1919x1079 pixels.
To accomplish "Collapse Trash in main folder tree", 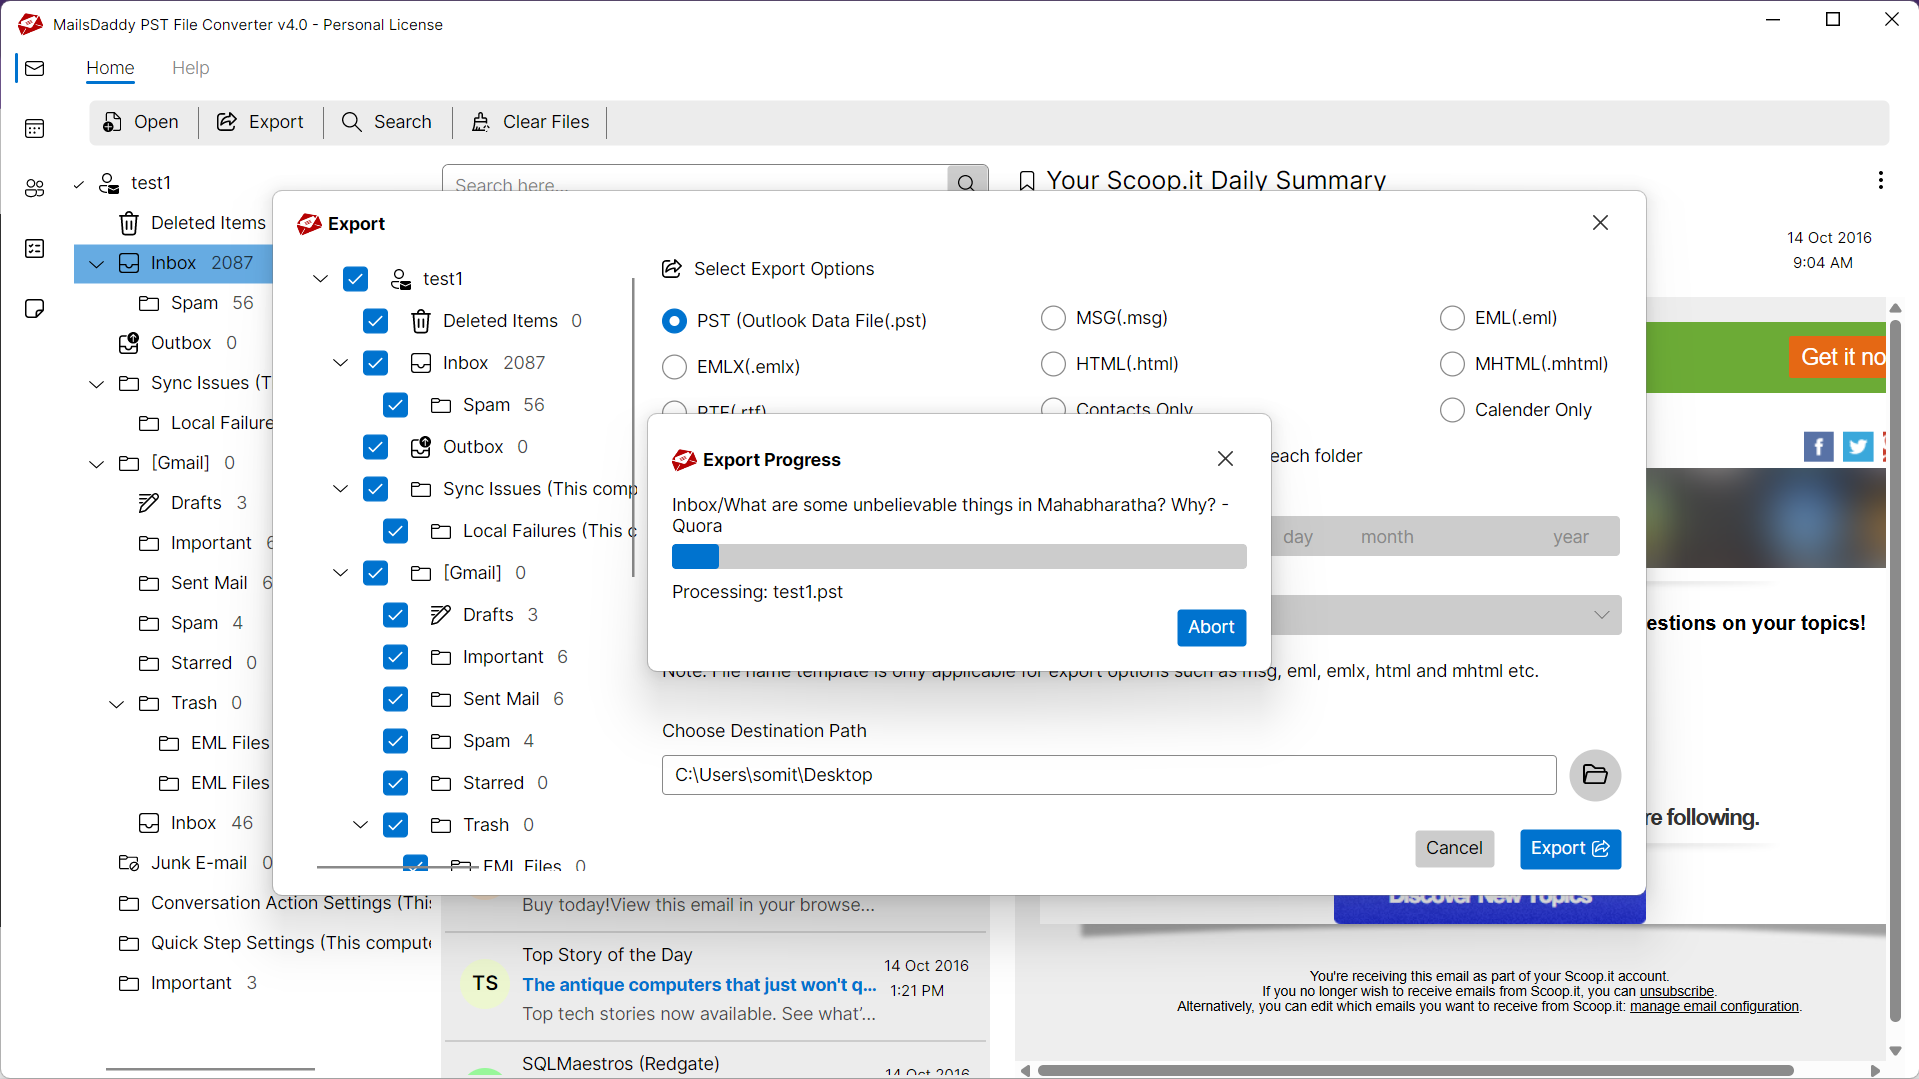I will click(x=117, y=704).
